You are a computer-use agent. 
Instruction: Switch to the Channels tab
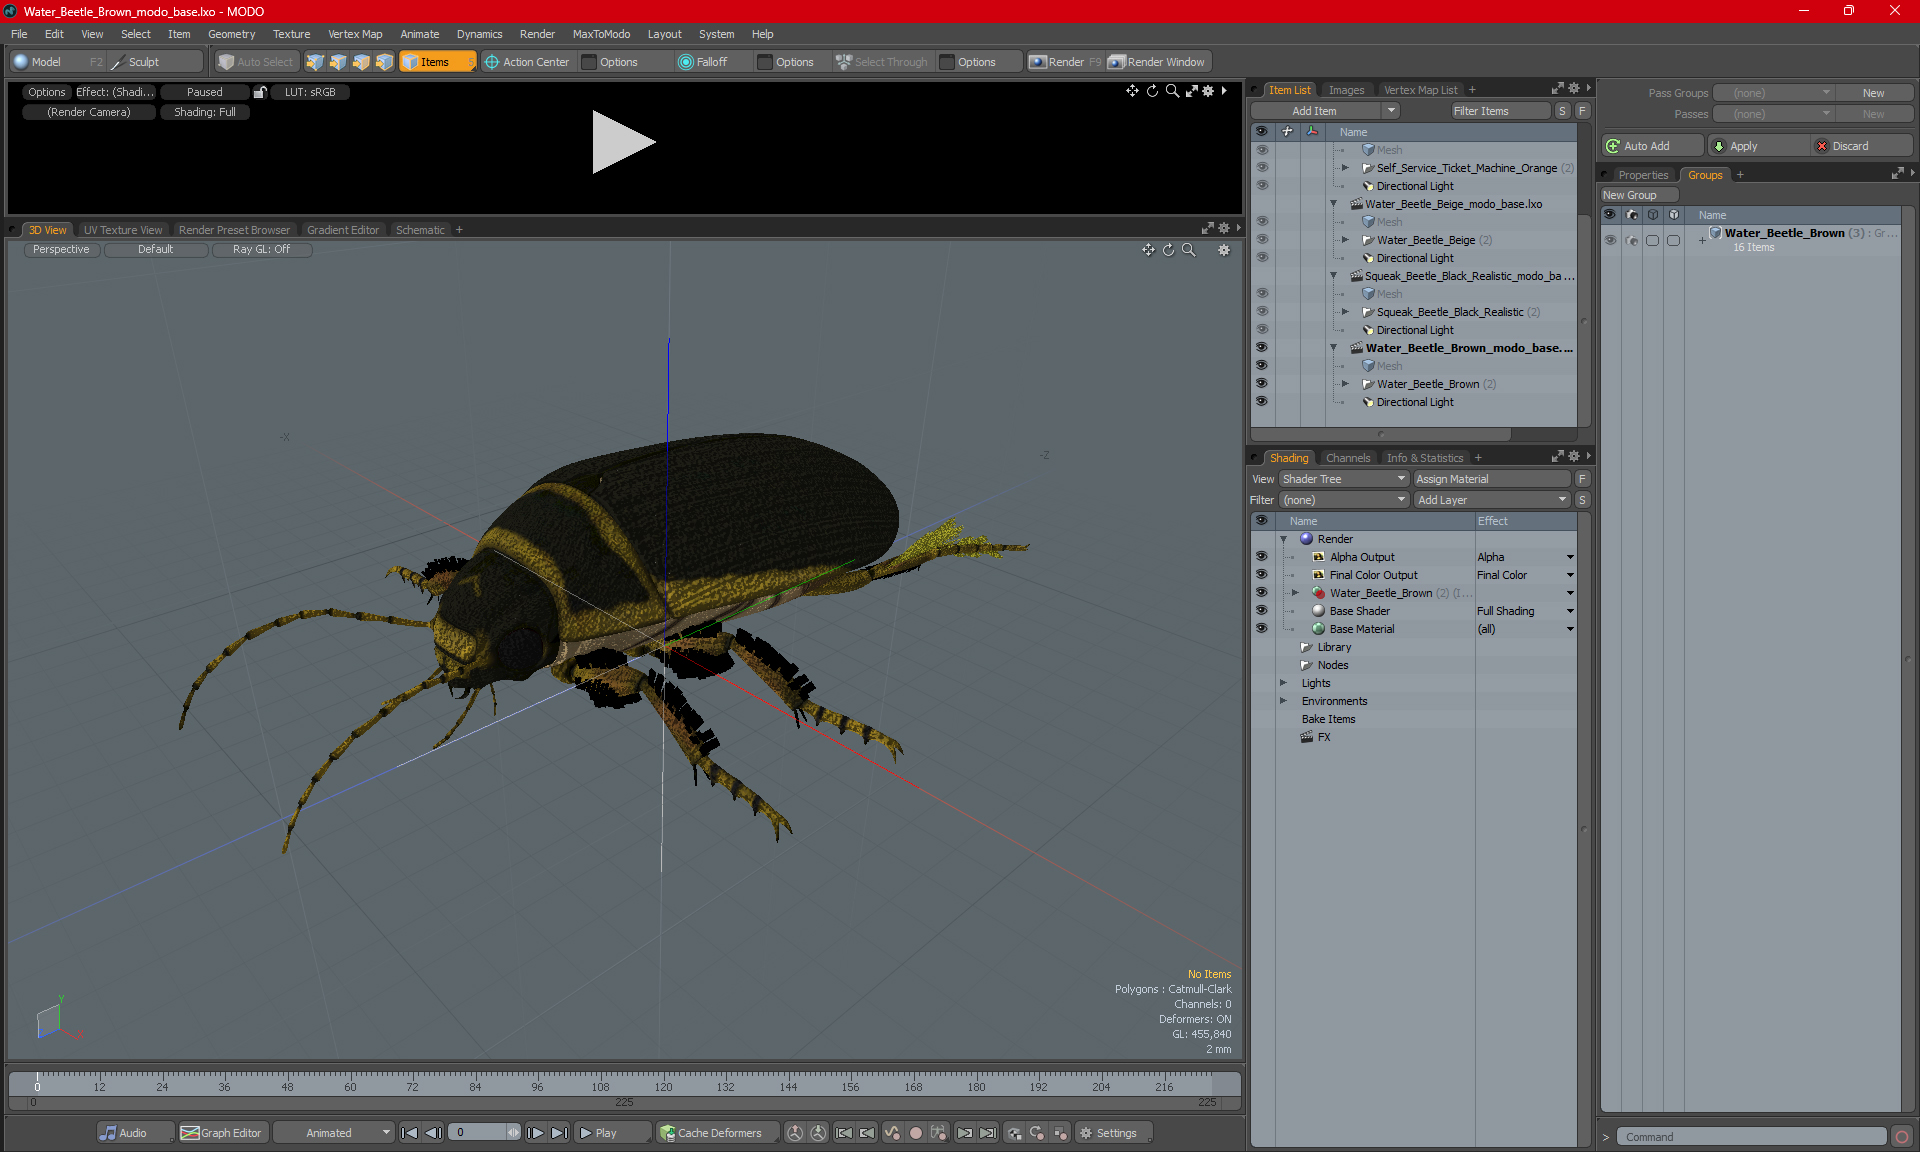click(1348, 458)
